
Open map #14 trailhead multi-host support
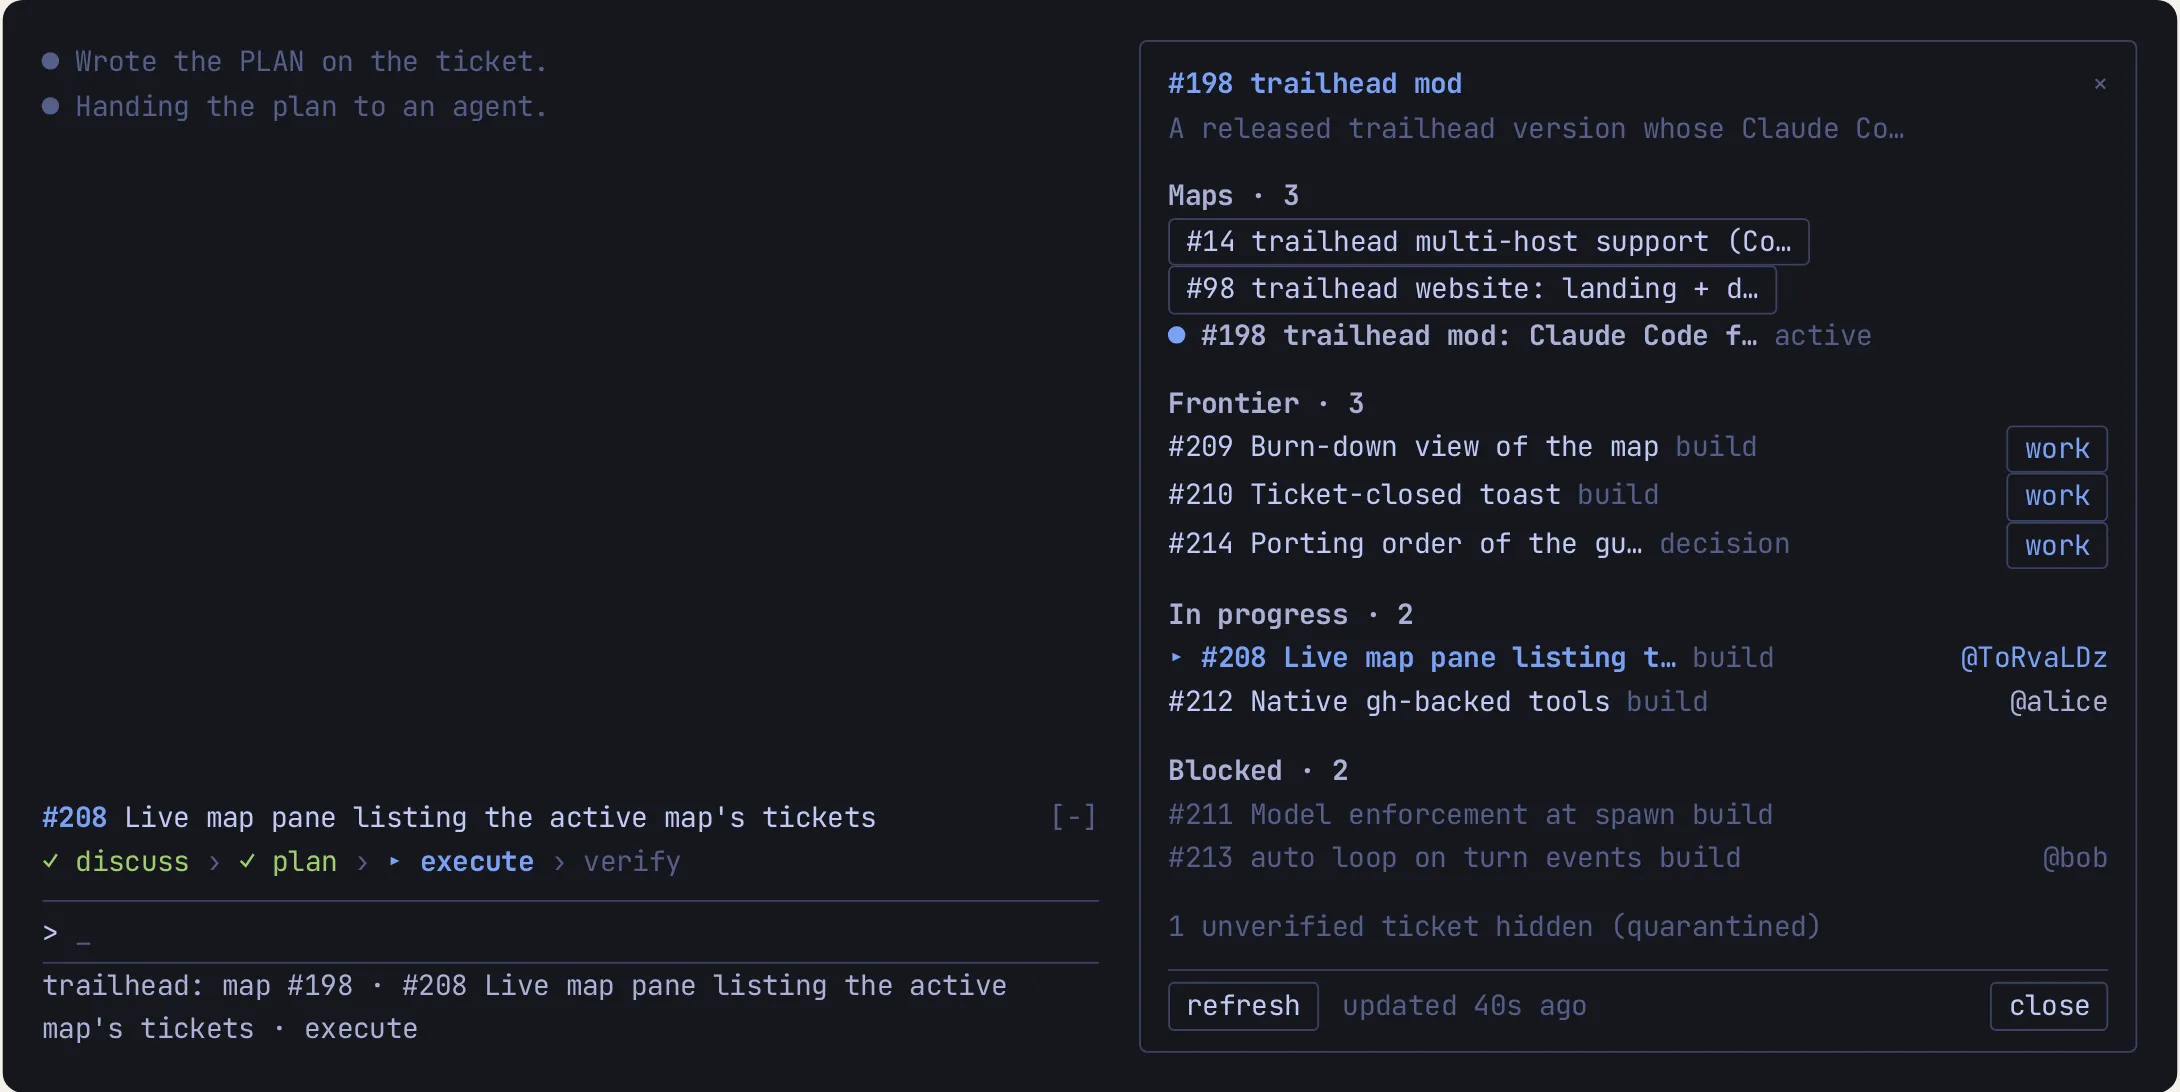(x=1488, y=242)
